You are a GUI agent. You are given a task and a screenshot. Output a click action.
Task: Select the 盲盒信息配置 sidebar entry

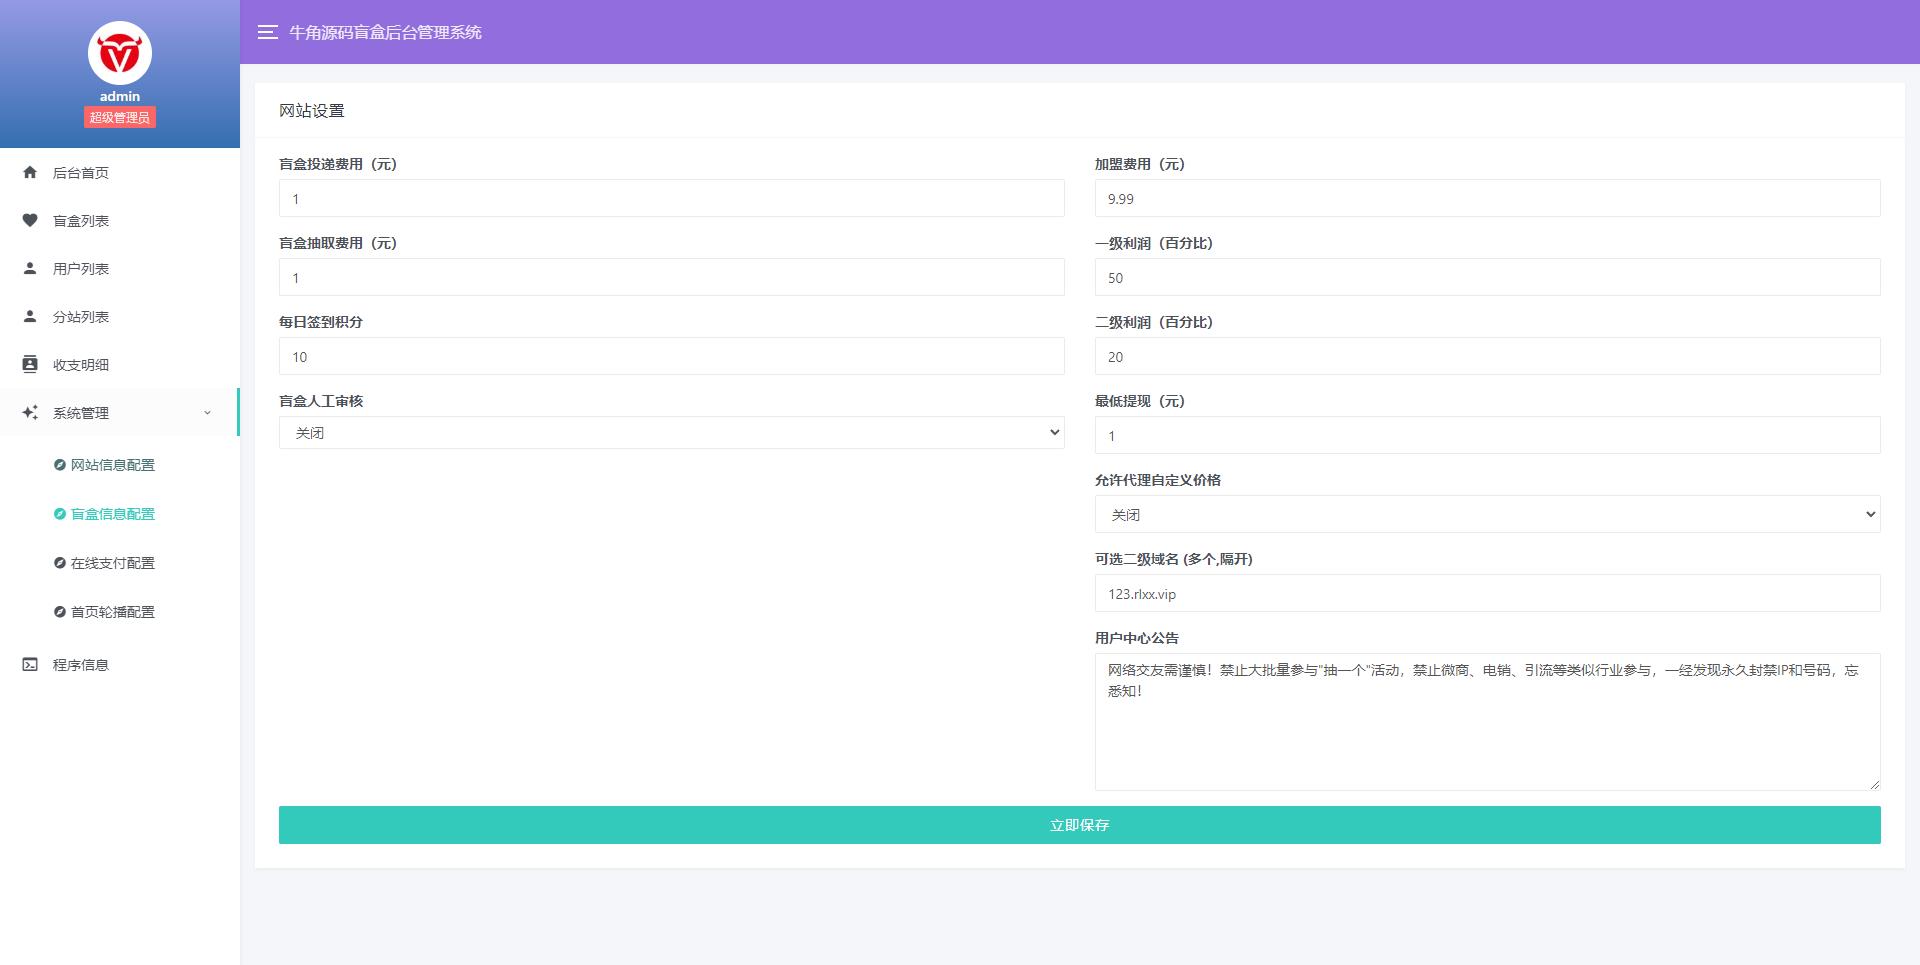point(111,514)
